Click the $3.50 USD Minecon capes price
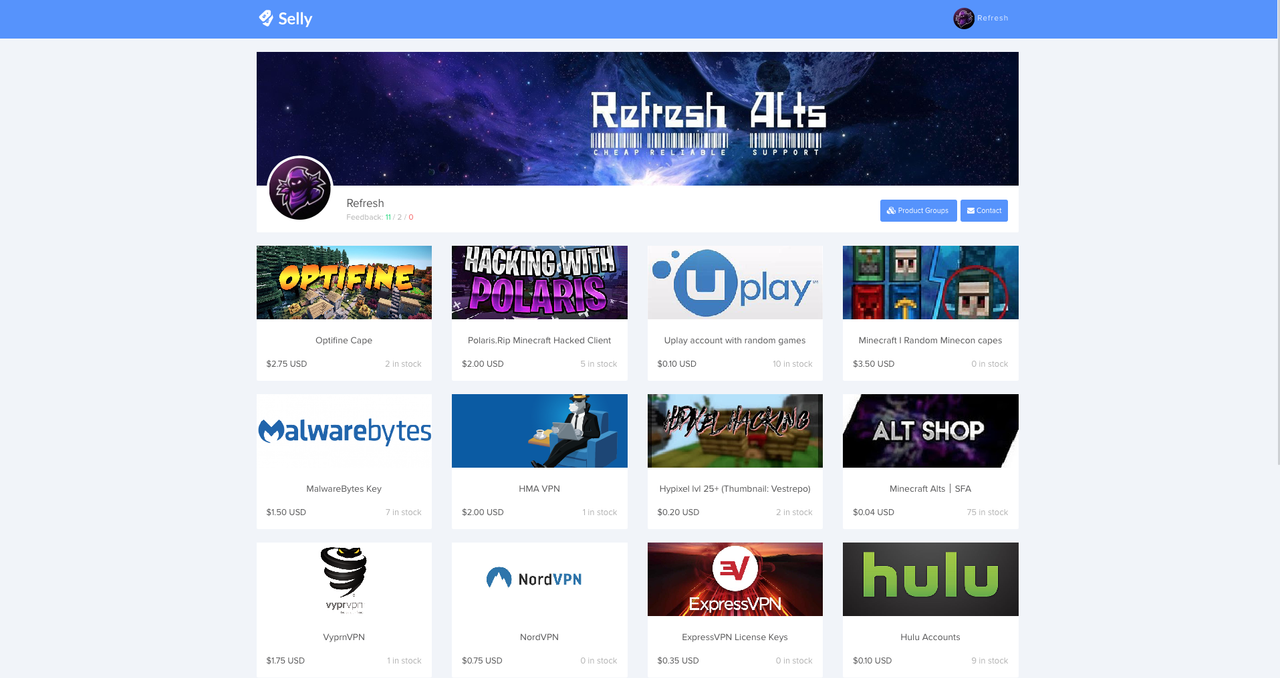 873,364
